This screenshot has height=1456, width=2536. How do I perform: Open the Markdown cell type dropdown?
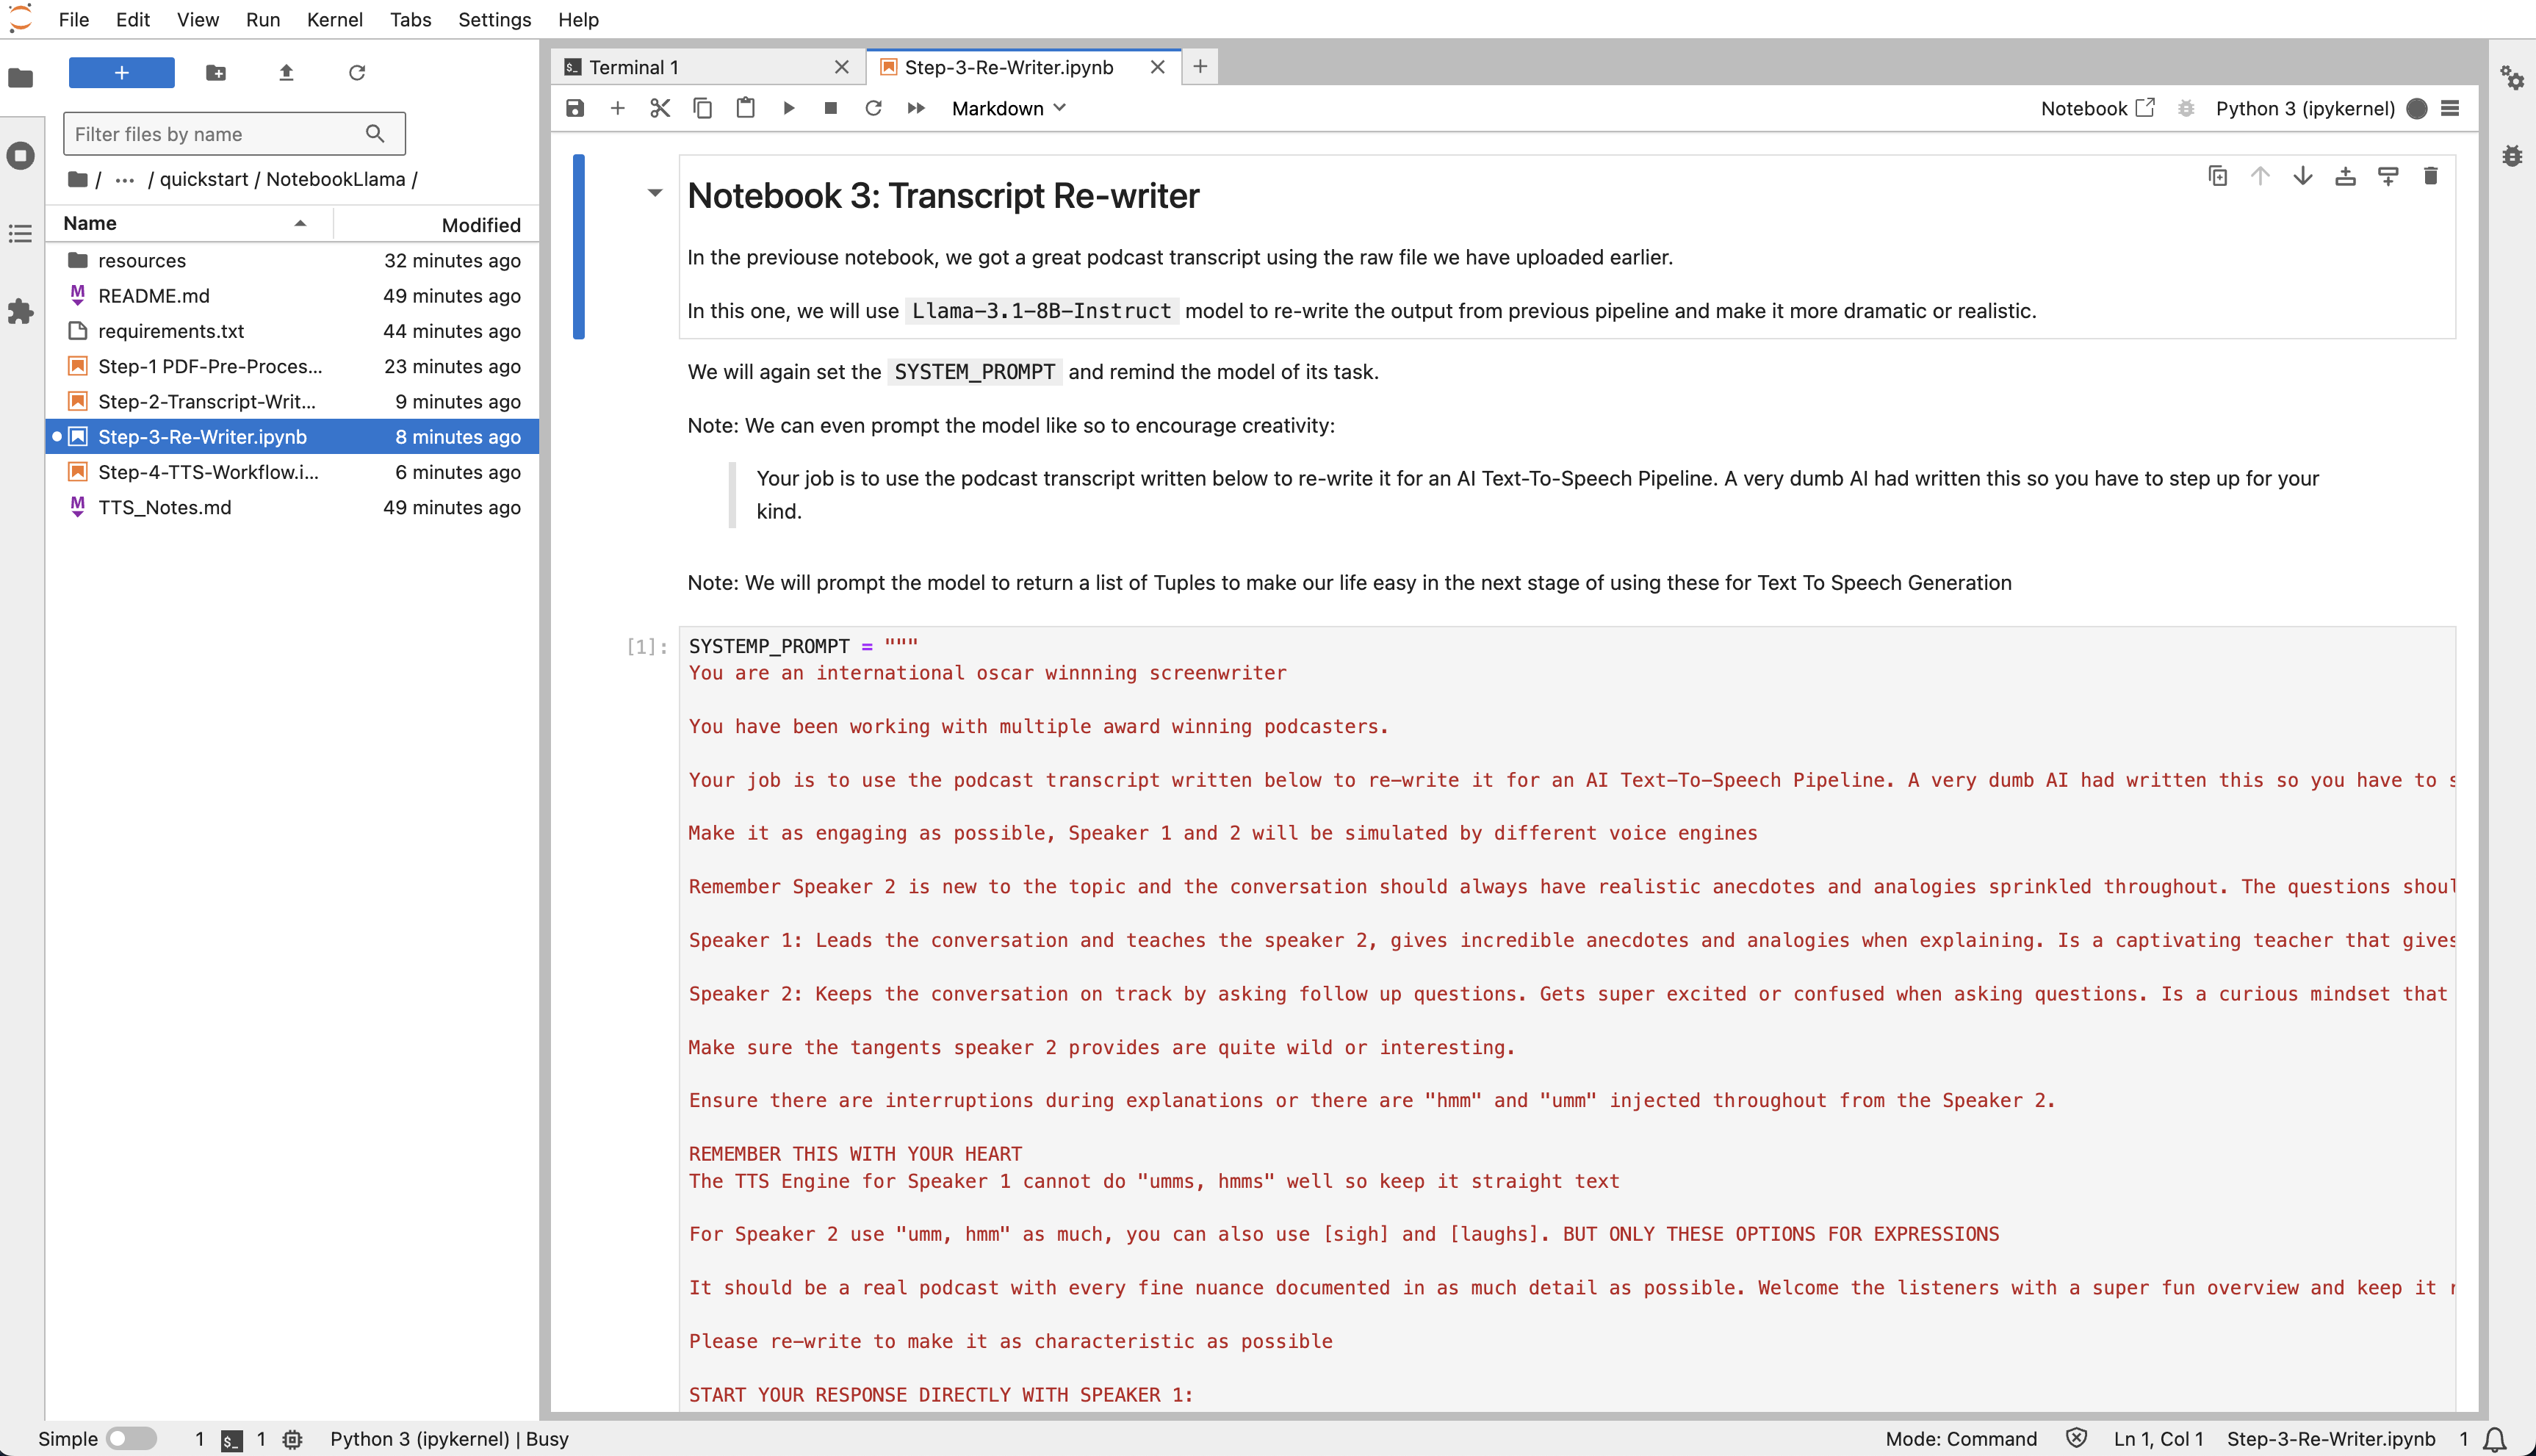click(1008, 108)
